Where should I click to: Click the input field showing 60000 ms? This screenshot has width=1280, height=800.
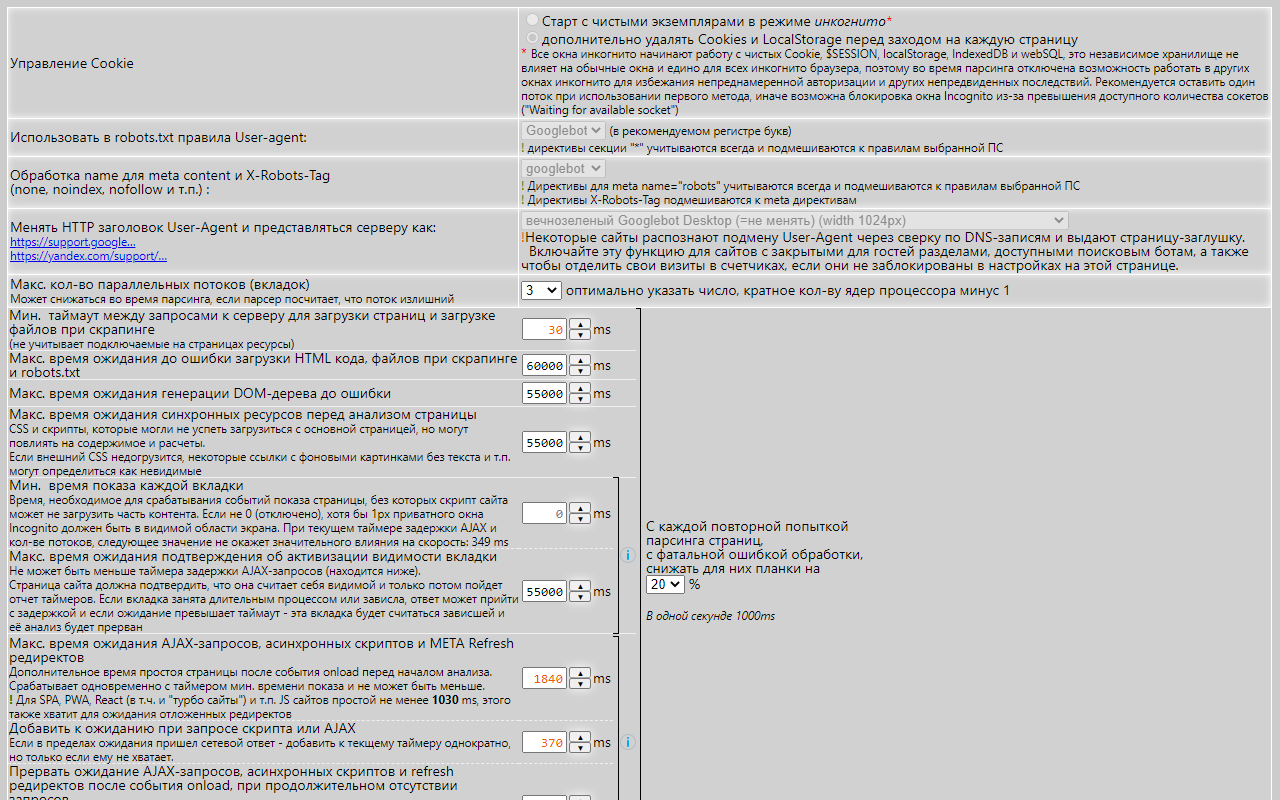tap(545, 365)
